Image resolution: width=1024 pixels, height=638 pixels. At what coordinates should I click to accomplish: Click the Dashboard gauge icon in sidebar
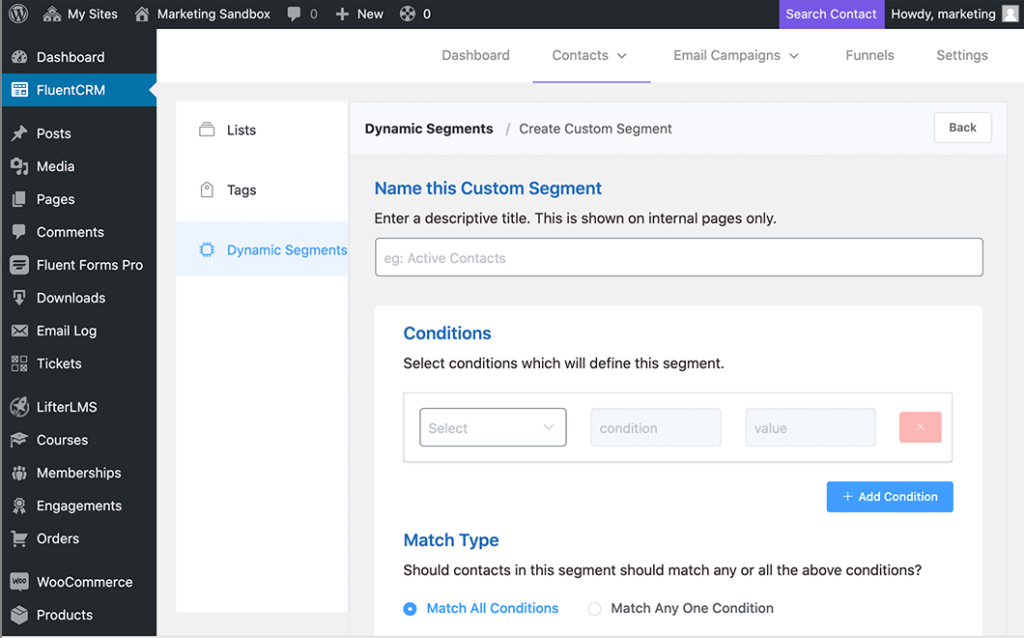(20, 57)
